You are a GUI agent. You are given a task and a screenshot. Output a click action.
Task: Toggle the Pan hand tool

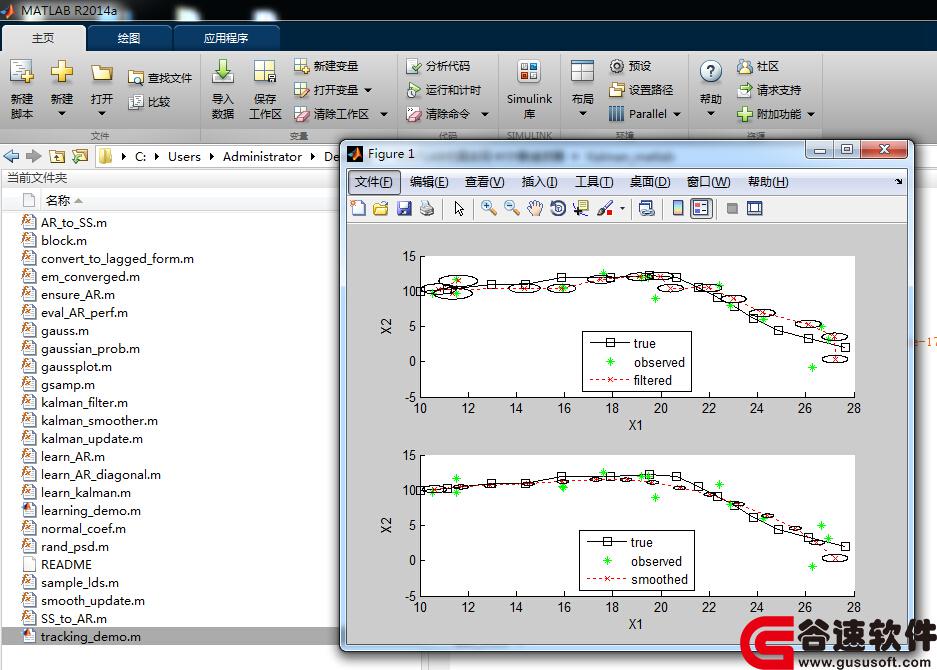pos(535,208)
